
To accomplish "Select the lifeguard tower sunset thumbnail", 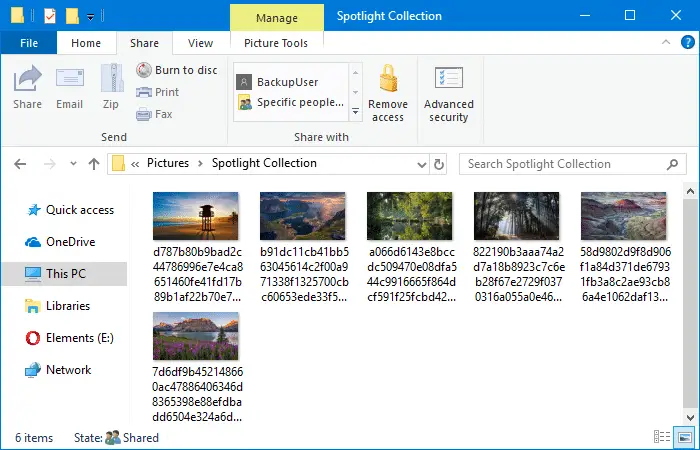I will 196,216.
